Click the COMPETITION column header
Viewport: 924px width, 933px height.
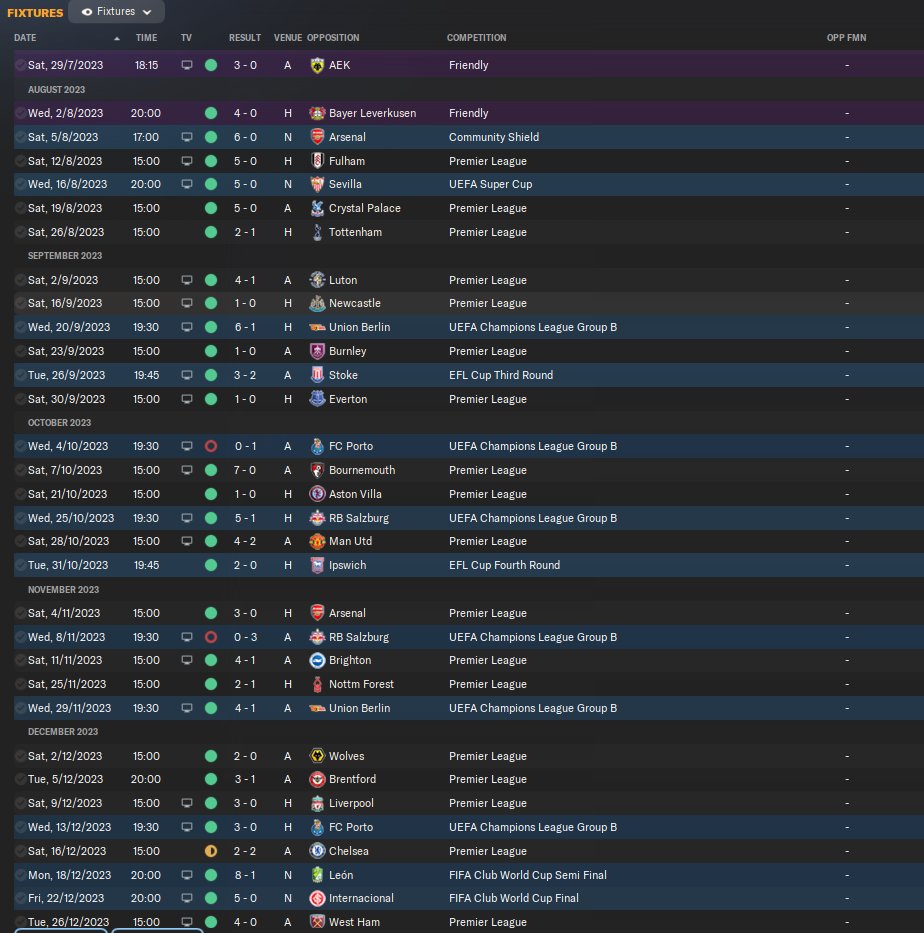477,37
